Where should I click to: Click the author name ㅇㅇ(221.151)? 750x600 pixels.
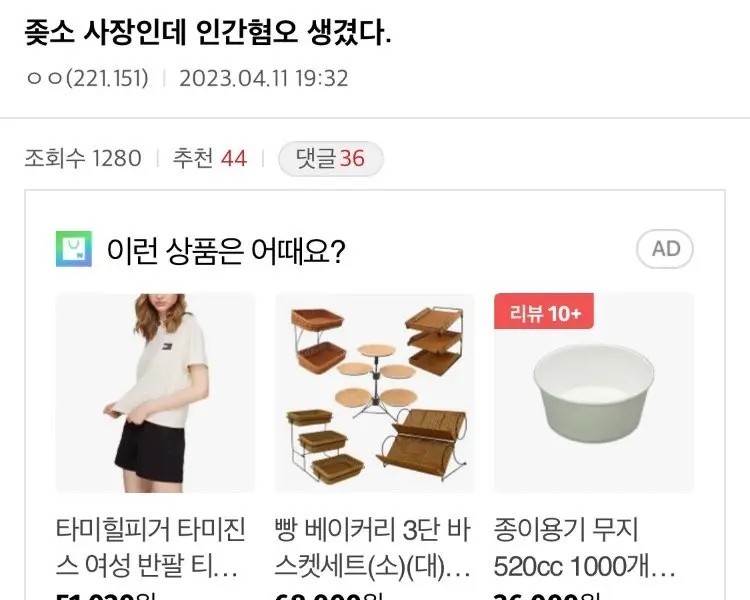(87, 78)
